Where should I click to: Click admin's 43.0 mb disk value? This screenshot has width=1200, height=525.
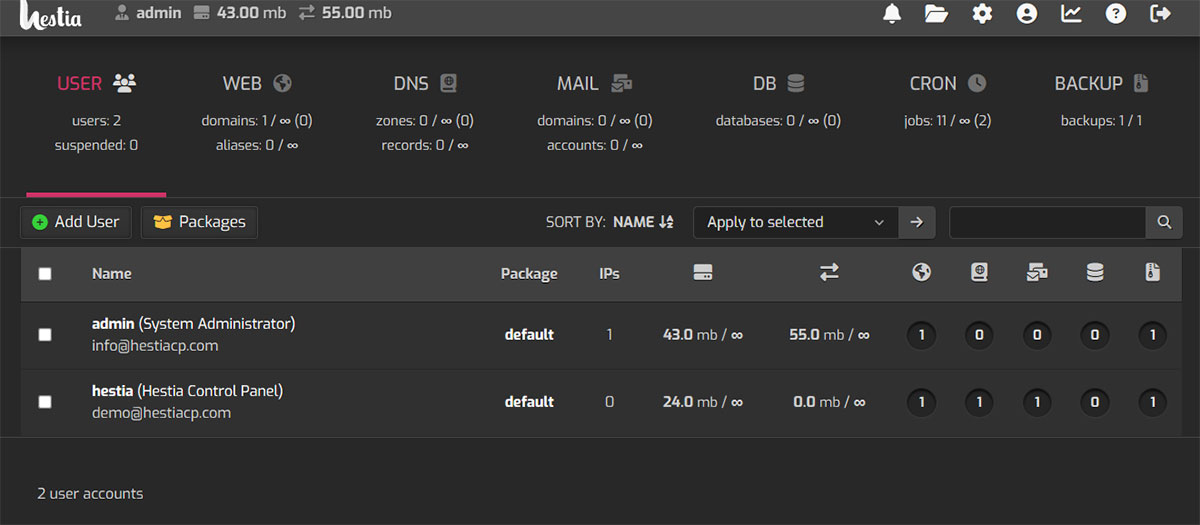click(703, 335)
